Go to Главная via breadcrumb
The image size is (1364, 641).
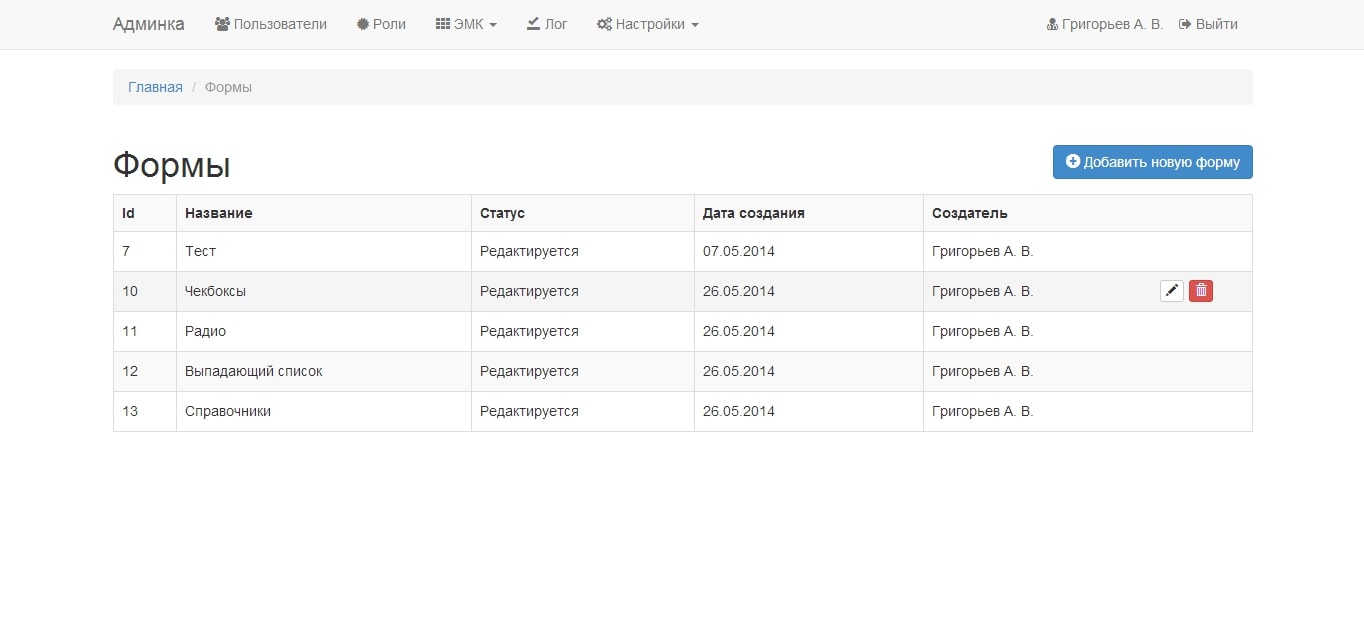point(155,87)
